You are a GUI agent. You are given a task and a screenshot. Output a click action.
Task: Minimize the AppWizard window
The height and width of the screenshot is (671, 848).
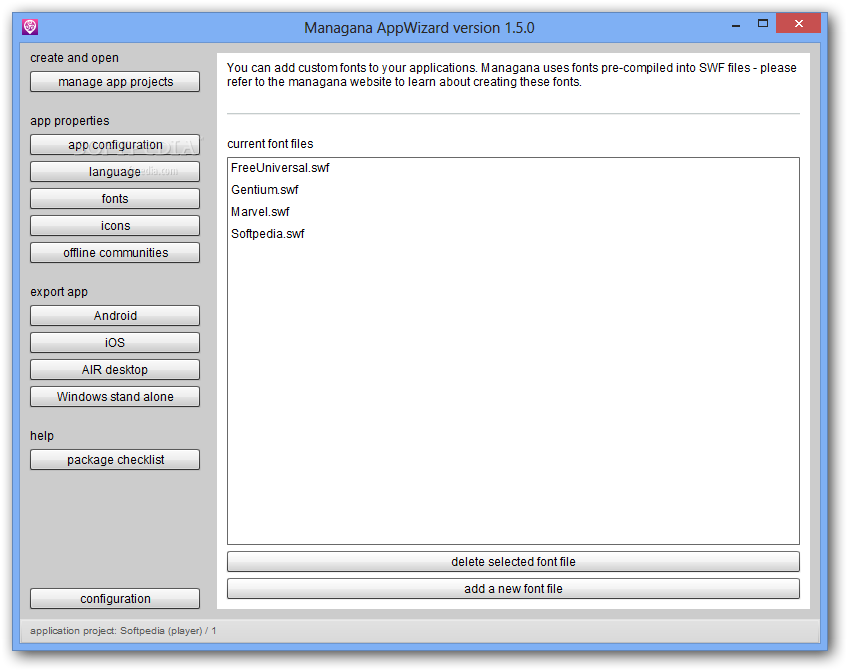coord(736,24)
